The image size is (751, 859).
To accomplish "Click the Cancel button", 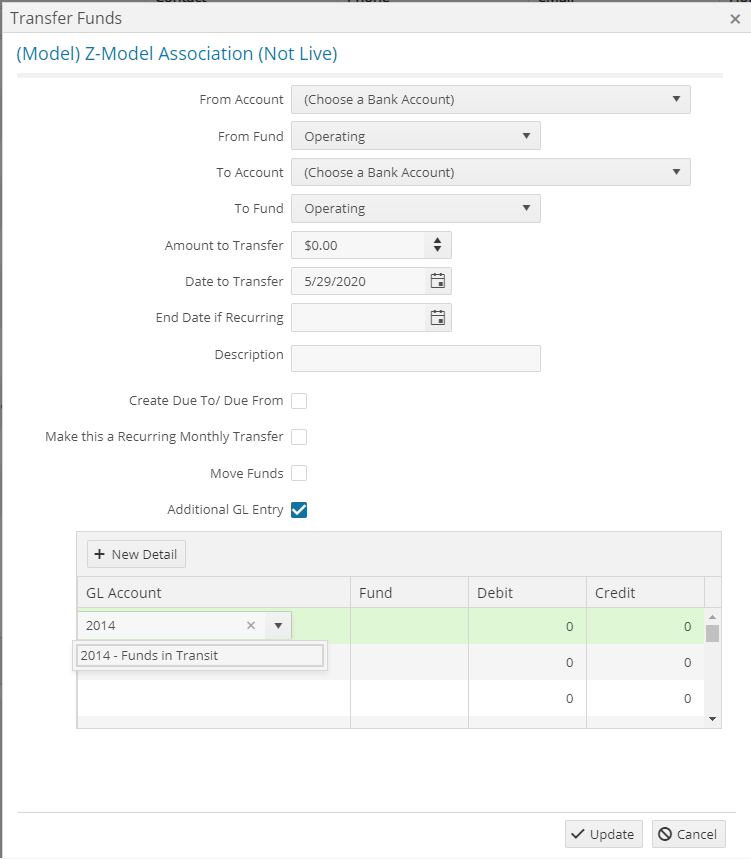I will (x=689, y=834).
